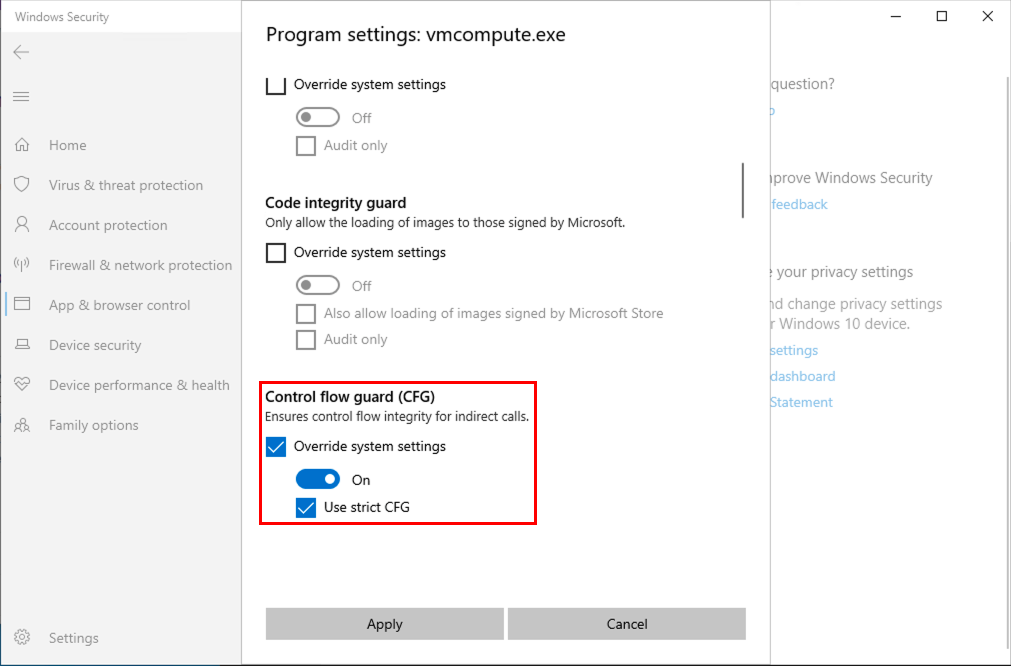Open the dashboard link
This screenshot has width=1011, height=666.
803,376
